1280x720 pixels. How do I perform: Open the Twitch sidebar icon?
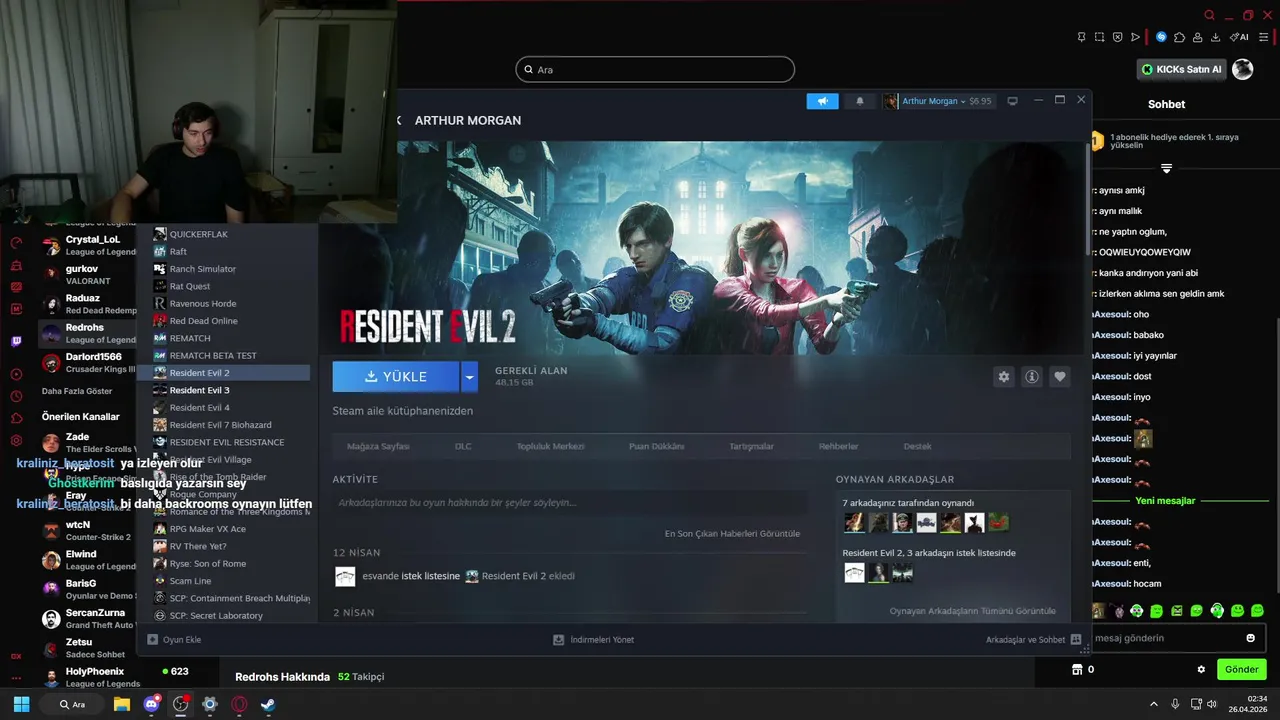(x=16, y=341)
